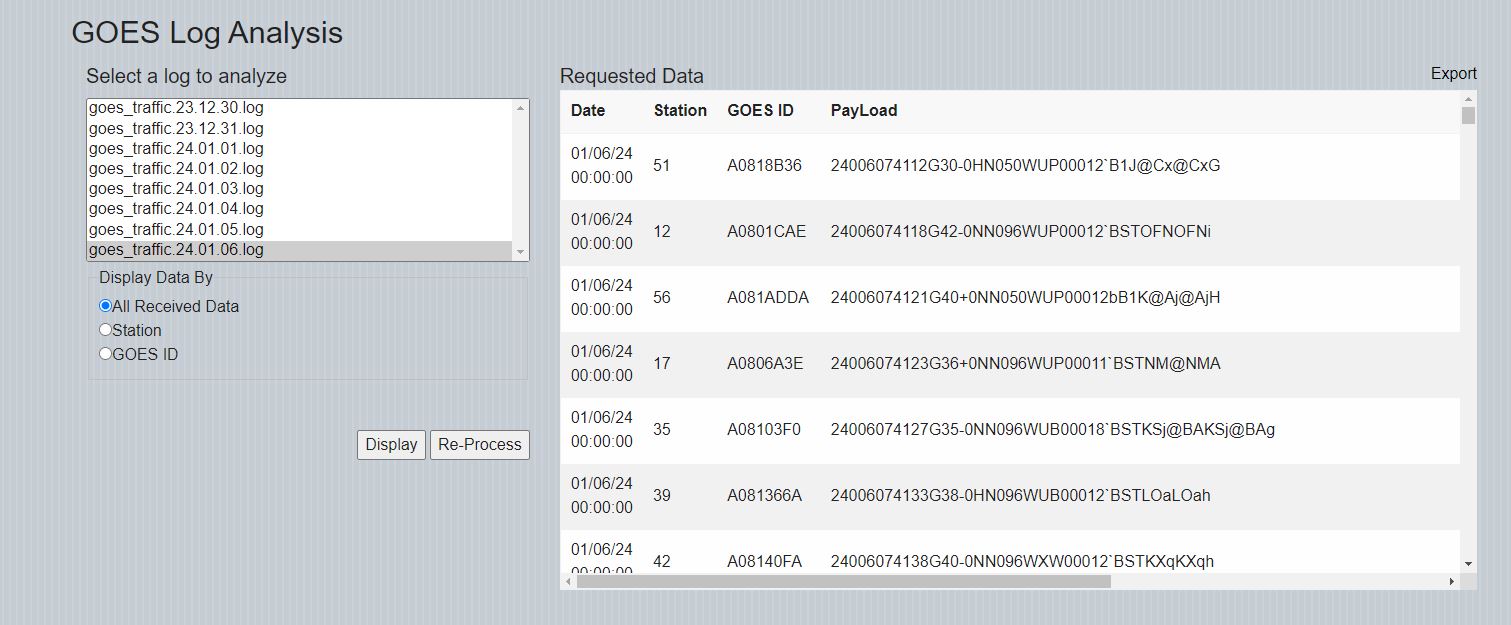Click horizontal scrollbar right arrow
This screenshot has height=625, width=1511.
1452,581
